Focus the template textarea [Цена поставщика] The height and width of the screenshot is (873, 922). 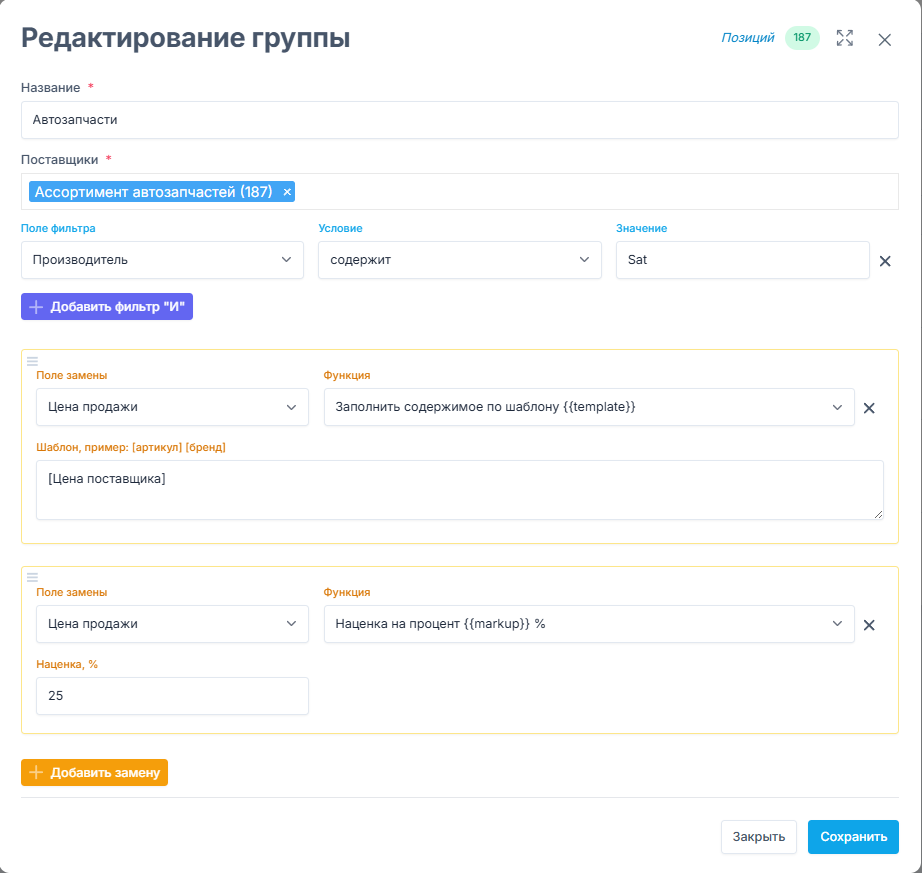click(x=459, y=490)
